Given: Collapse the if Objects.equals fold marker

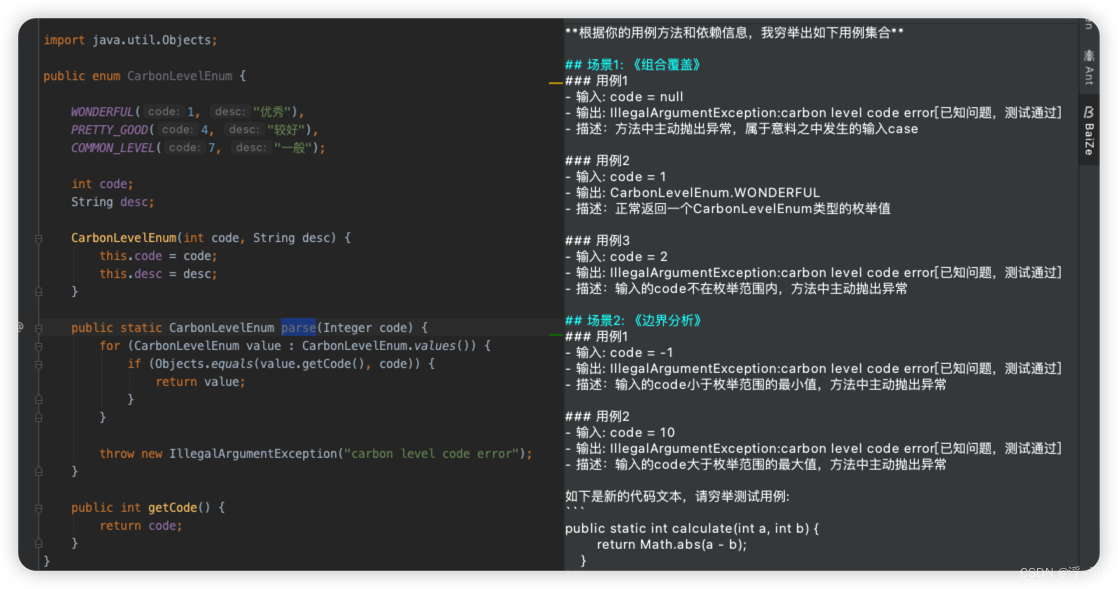Looking at the screenshot, I should (x=39, y=364).
